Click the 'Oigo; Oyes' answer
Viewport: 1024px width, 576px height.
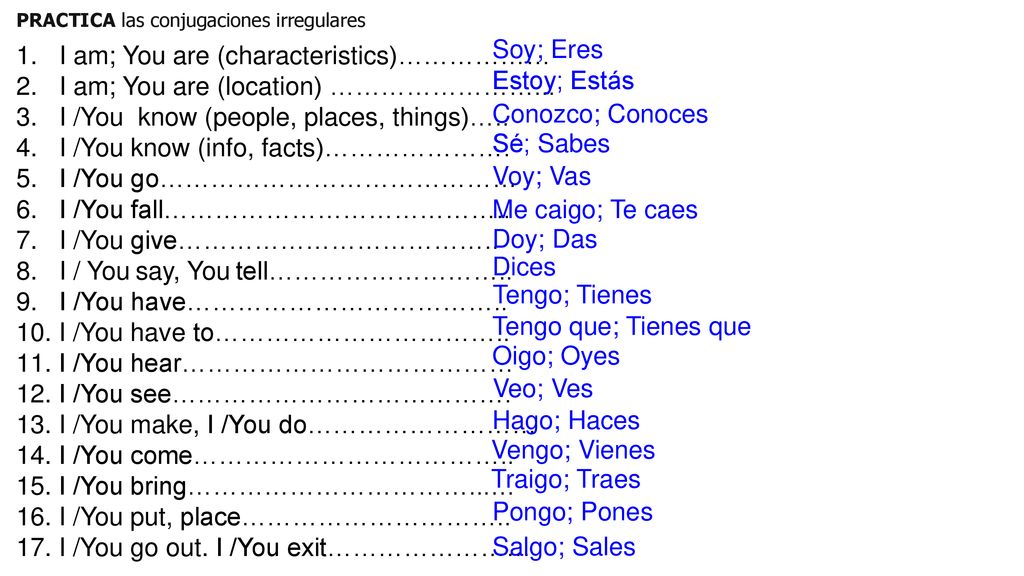pyautogui.click(x=556, y=357)
